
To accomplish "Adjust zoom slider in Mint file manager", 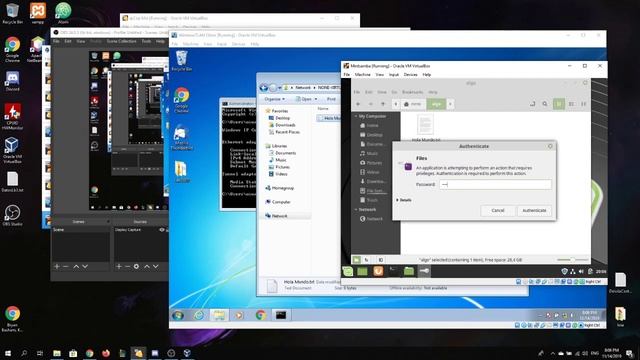I will (x=573, y=260).
